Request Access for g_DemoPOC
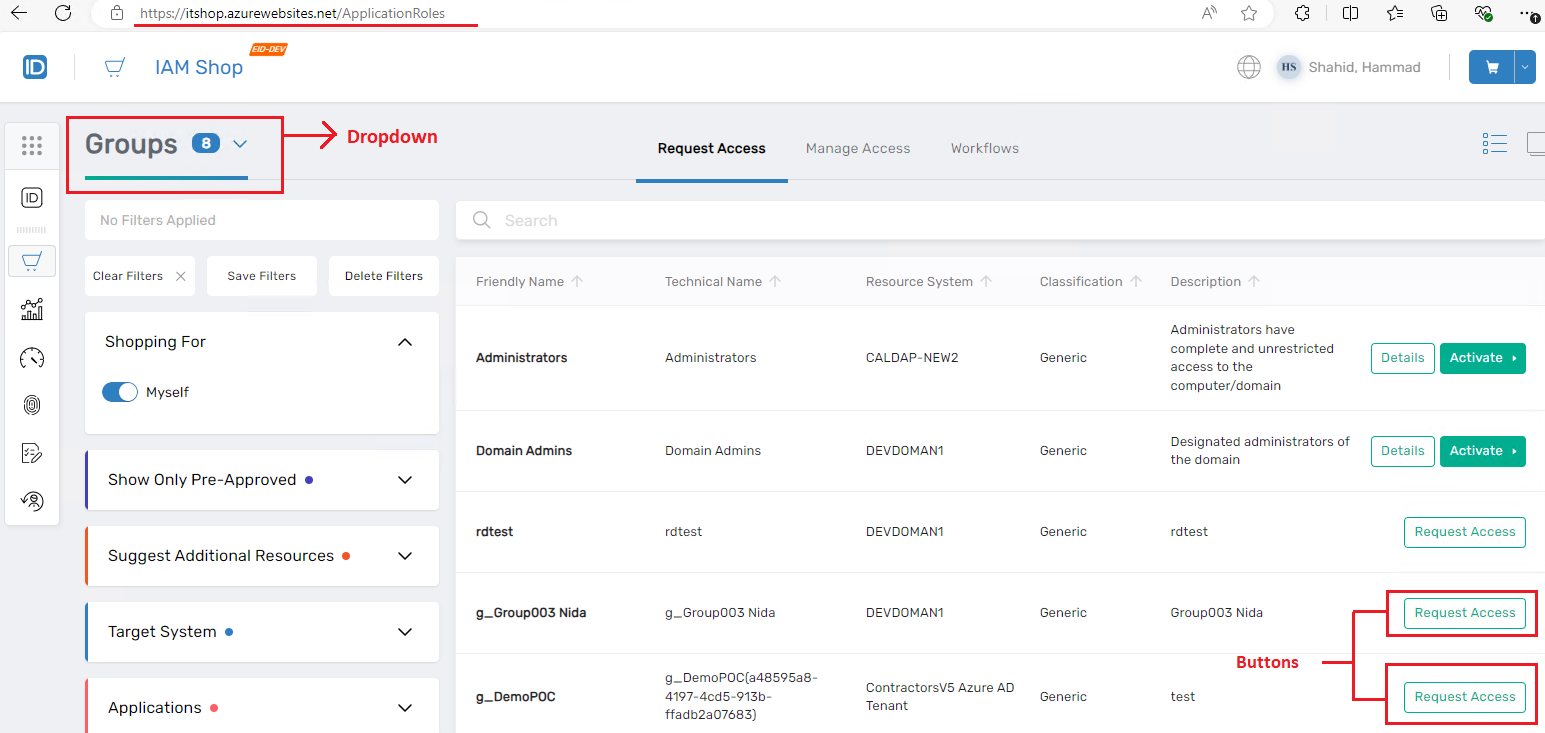This screenshot has height=733, width=1545. click(1465, 697)
